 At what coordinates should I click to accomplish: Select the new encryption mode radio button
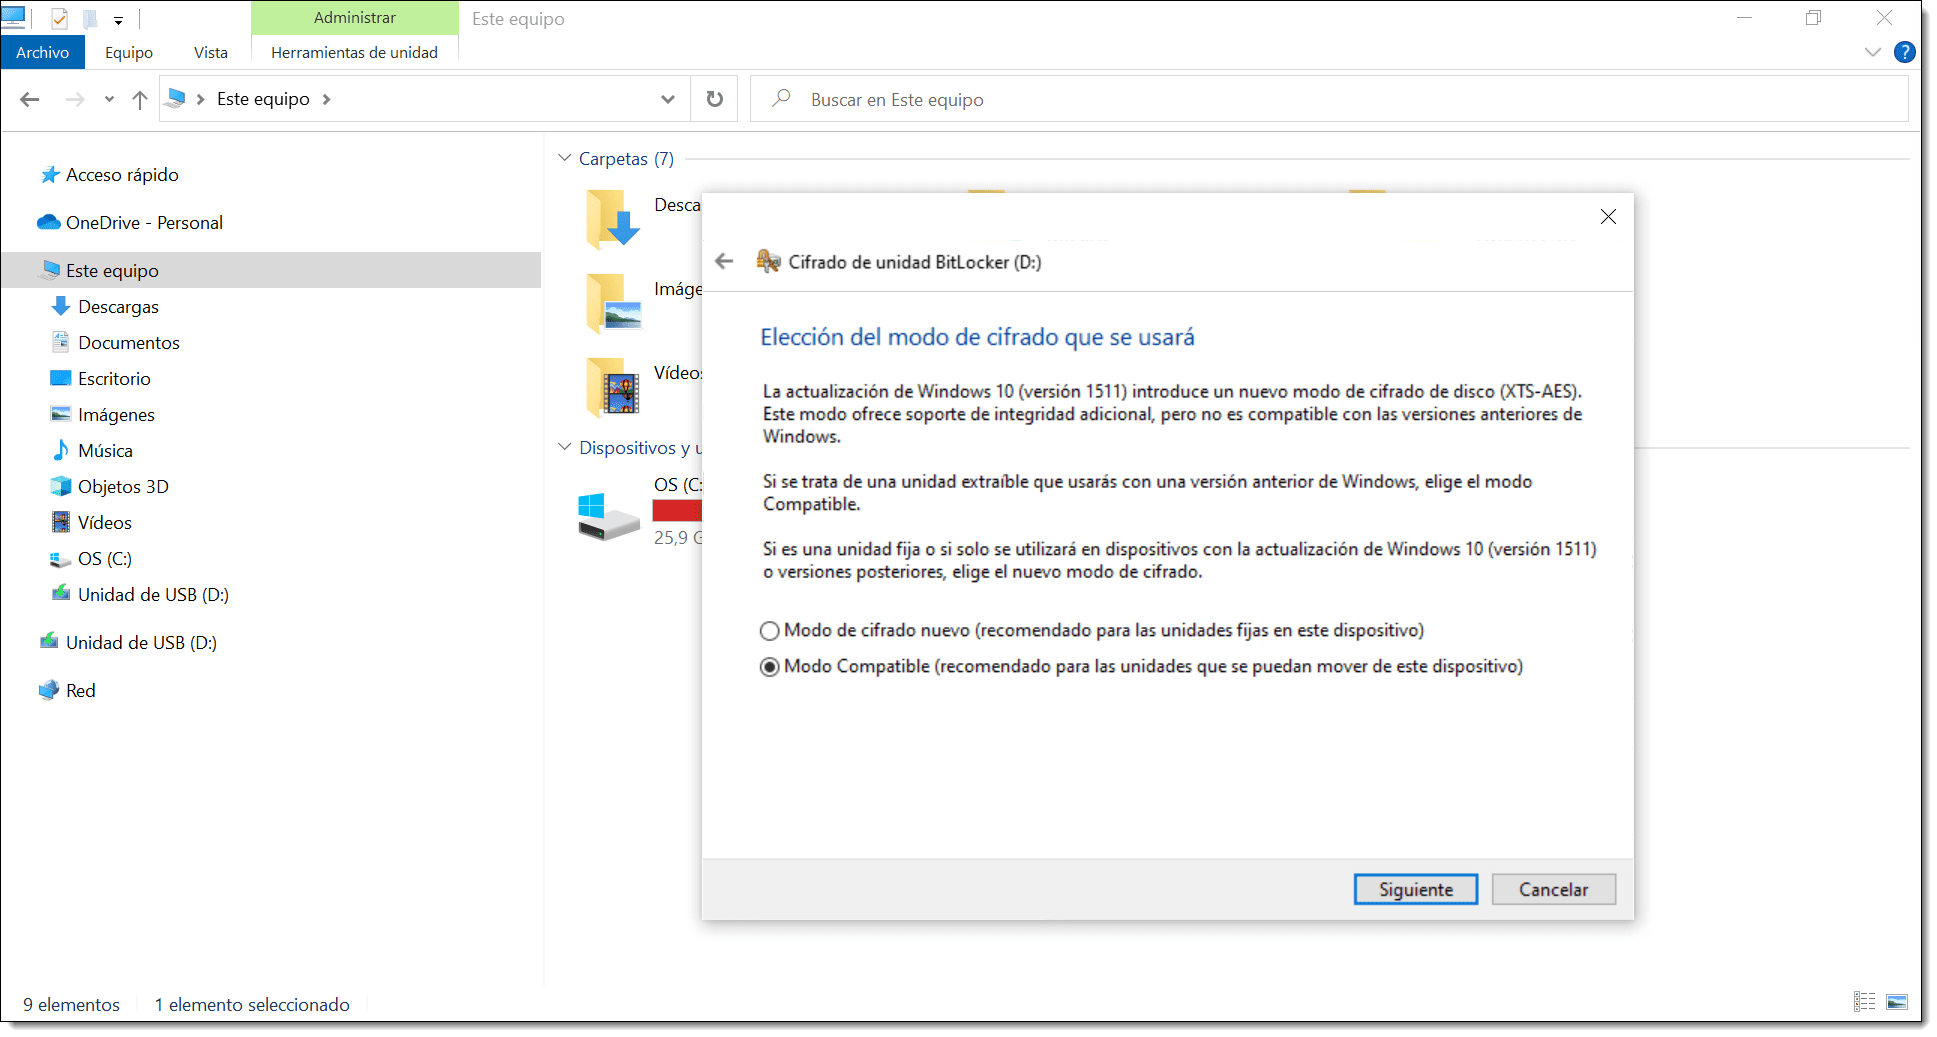769,631
